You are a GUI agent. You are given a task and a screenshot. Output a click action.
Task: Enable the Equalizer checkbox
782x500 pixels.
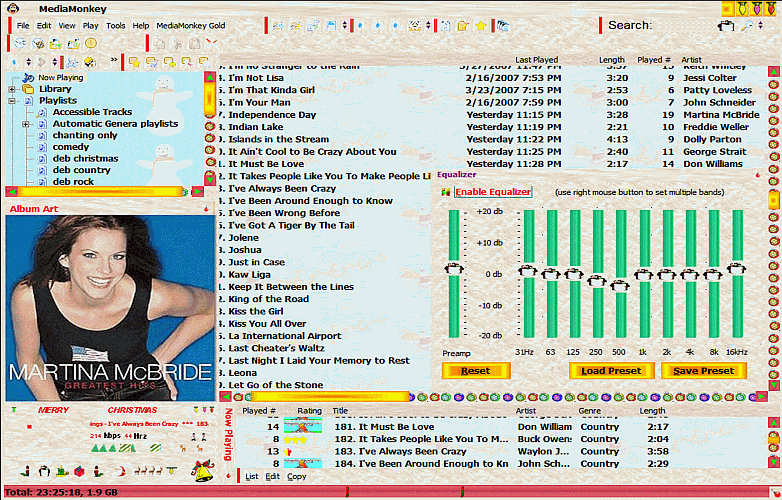pos(493,192)
